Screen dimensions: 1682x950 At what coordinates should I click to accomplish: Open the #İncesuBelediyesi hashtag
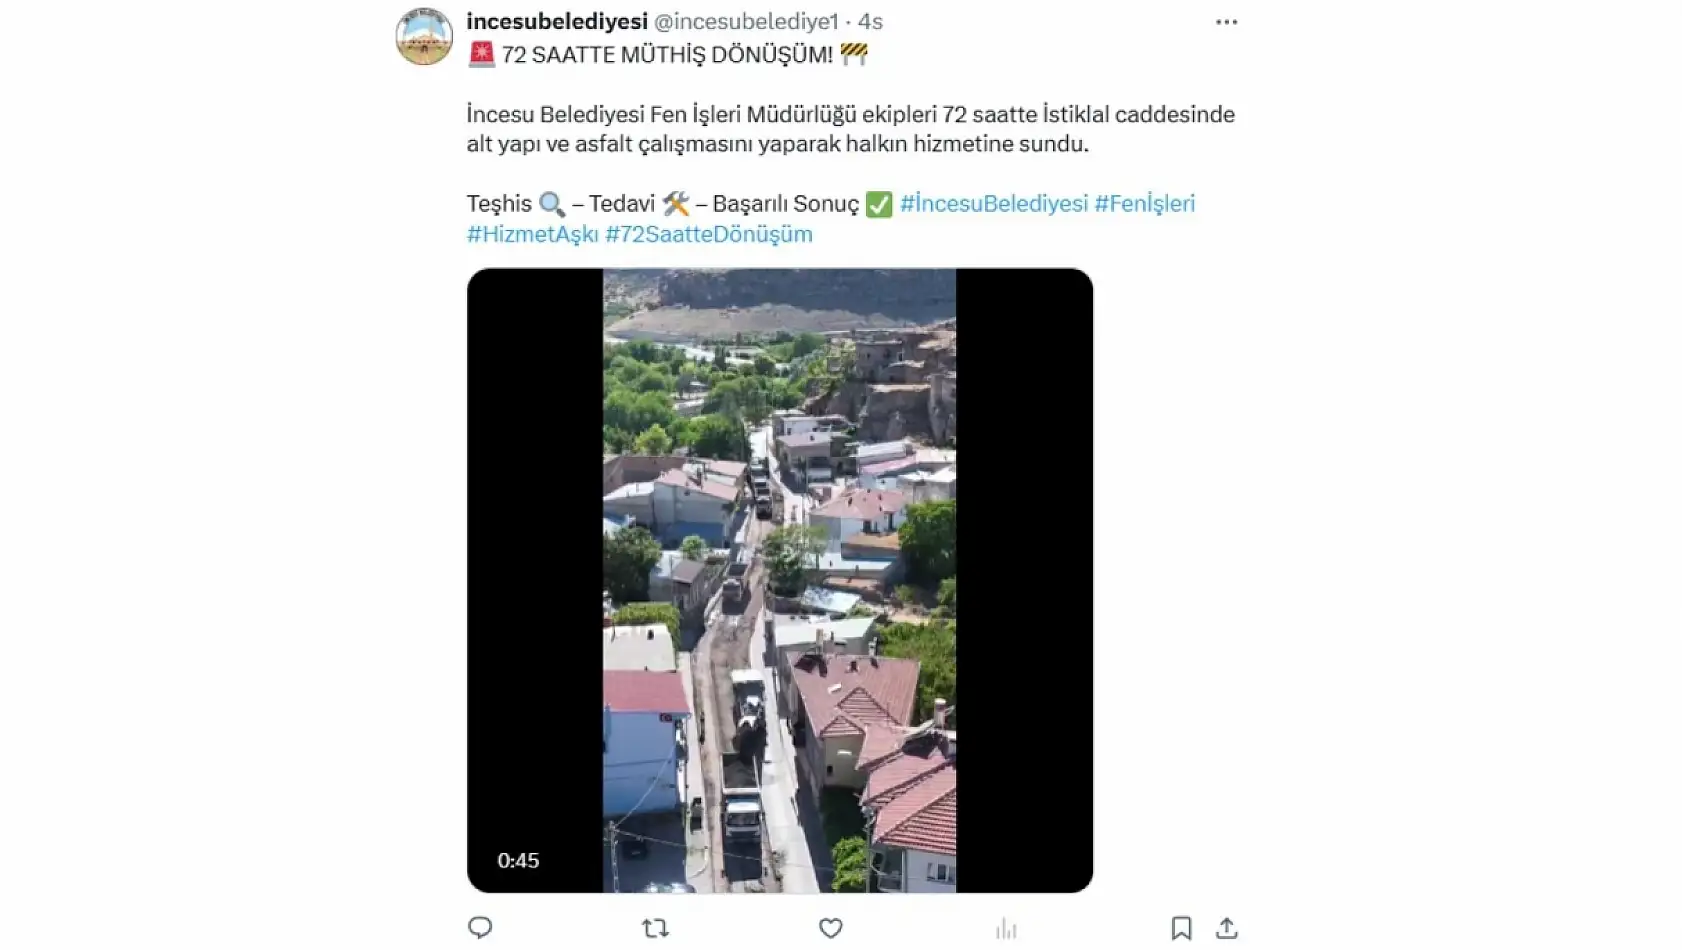click(x=993, y=204)
